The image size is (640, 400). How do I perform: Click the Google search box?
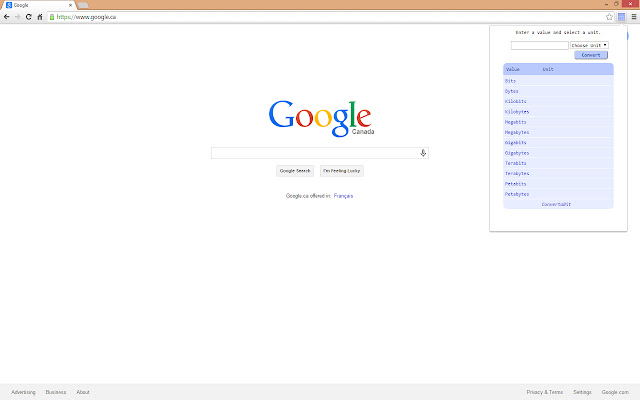[320, 153]
